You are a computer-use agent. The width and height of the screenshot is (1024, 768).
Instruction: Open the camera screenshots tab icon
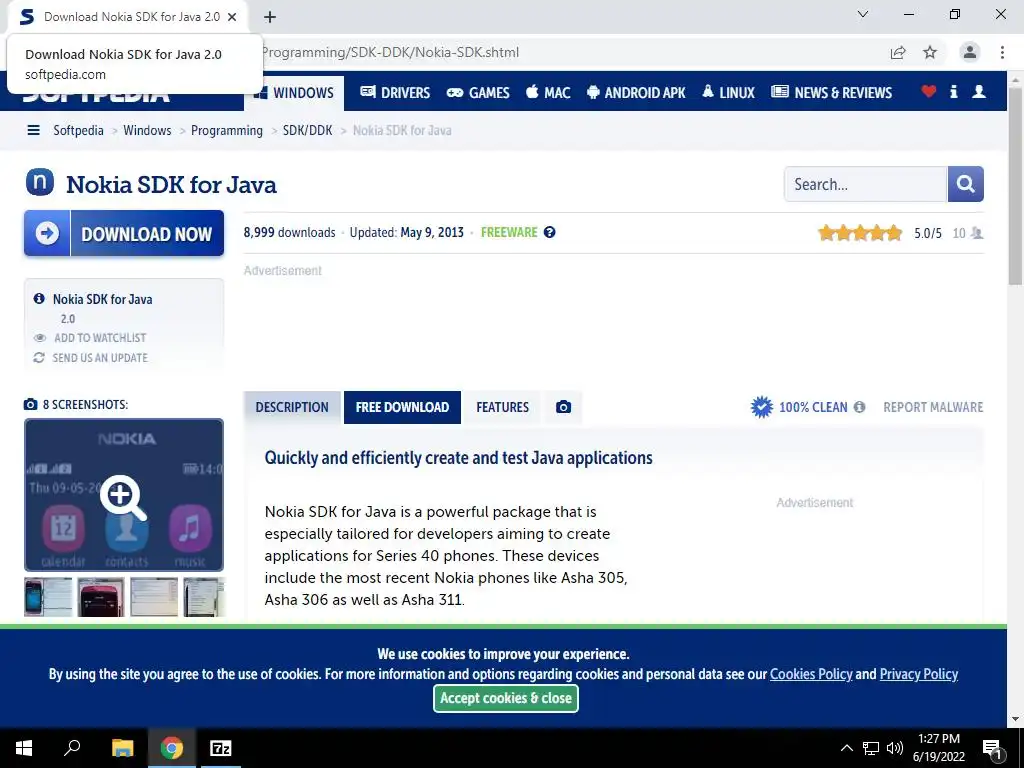tap(563, 407)
